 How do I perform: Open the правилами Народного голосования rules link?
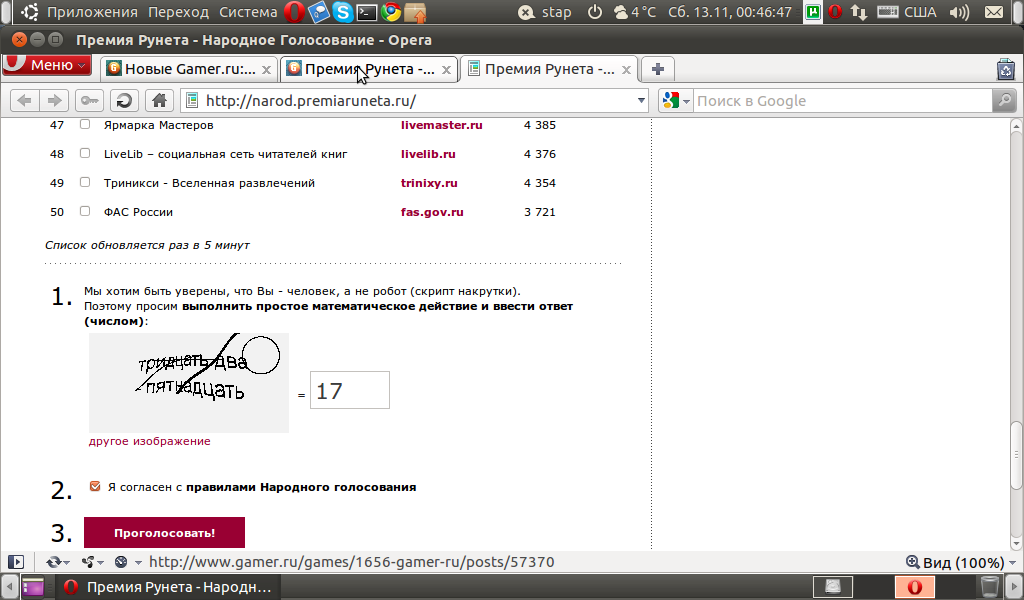(301, 487)
